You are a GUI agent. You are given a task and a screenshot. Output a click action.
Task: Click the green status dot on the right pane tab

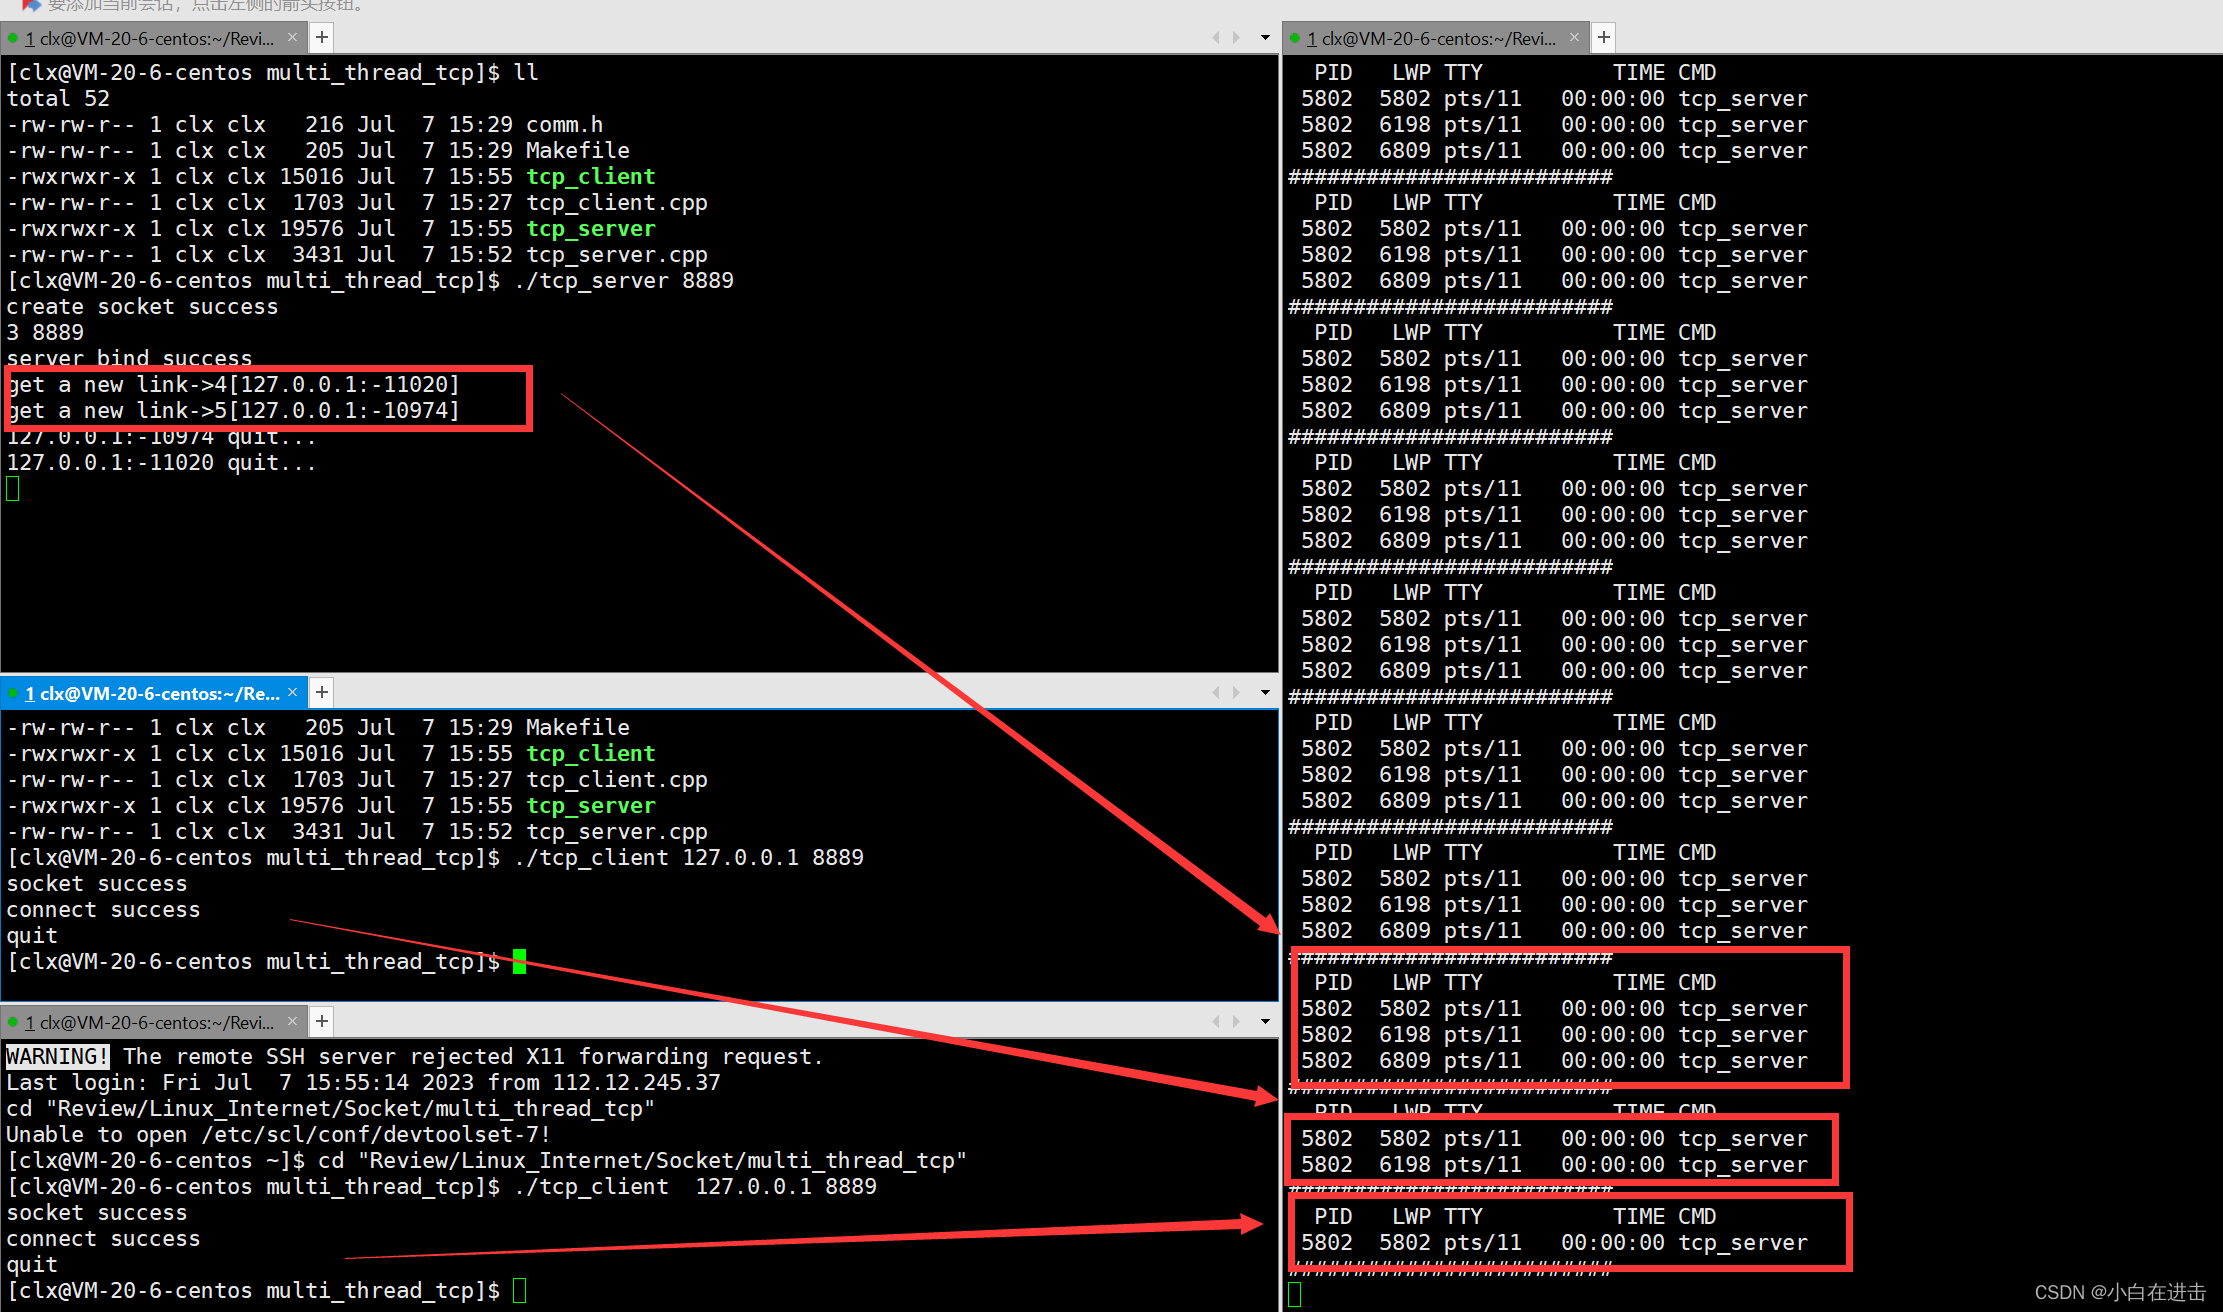pos(1295,38)
